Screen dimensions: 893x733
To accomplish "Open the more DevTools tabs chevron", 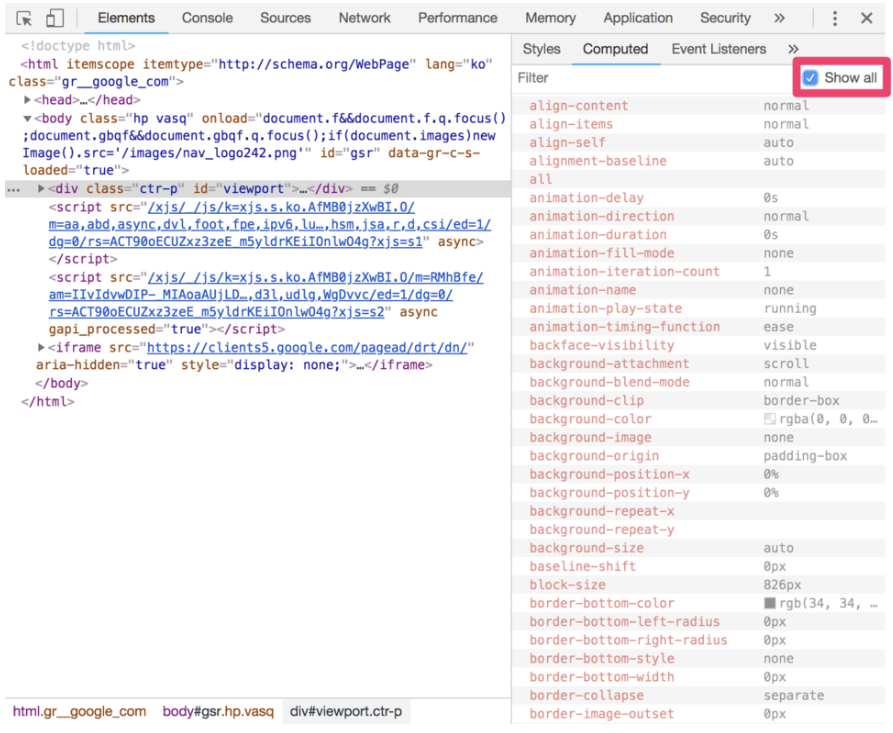I will pyautogui.click(x=779, y=18).
